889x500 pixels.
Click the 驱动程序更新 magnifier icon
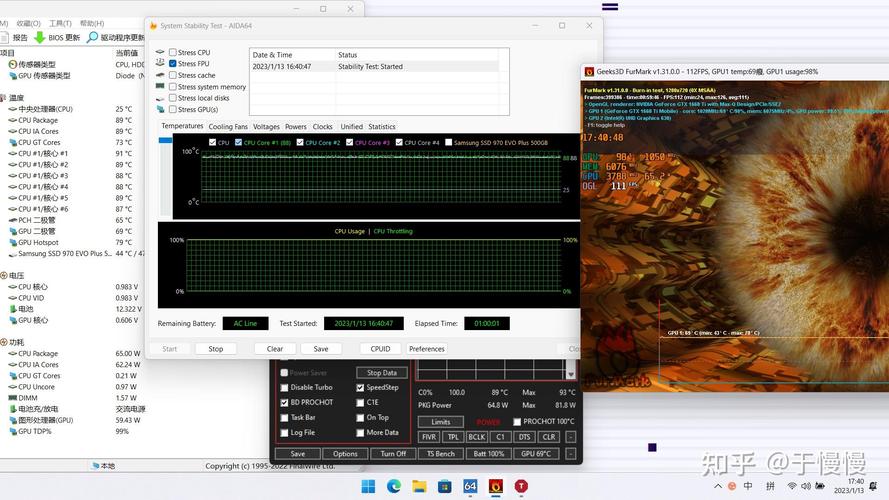(92, 37)
